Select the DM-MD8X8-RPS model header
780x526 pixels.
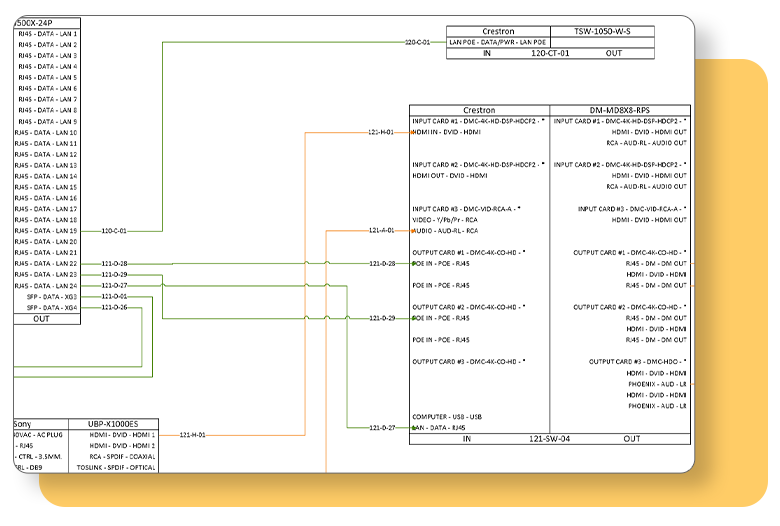(x=620, y=110)
